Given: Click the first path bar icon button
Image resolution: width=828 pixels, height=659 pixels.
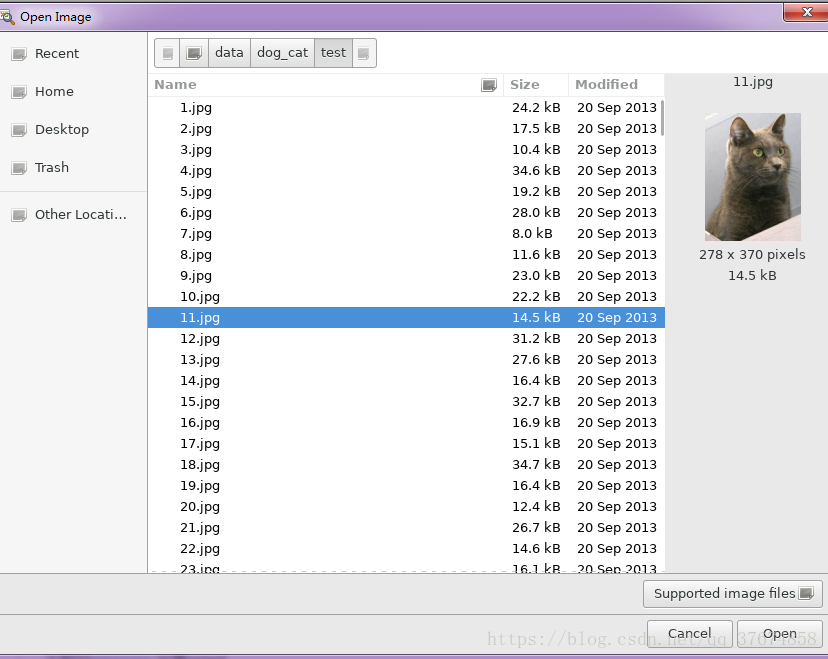Looking at the screenshot, I should coord(167,53).
